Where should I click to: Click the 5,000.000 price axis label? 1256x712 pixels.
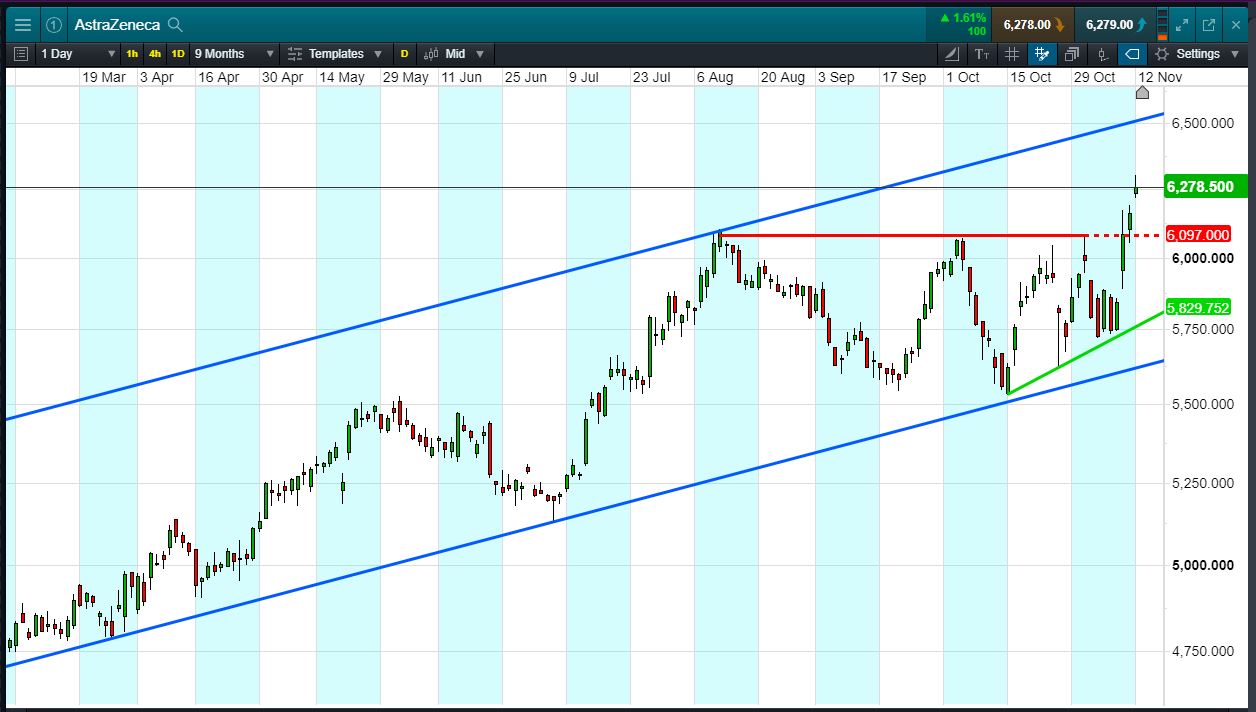coord(1201,566)
